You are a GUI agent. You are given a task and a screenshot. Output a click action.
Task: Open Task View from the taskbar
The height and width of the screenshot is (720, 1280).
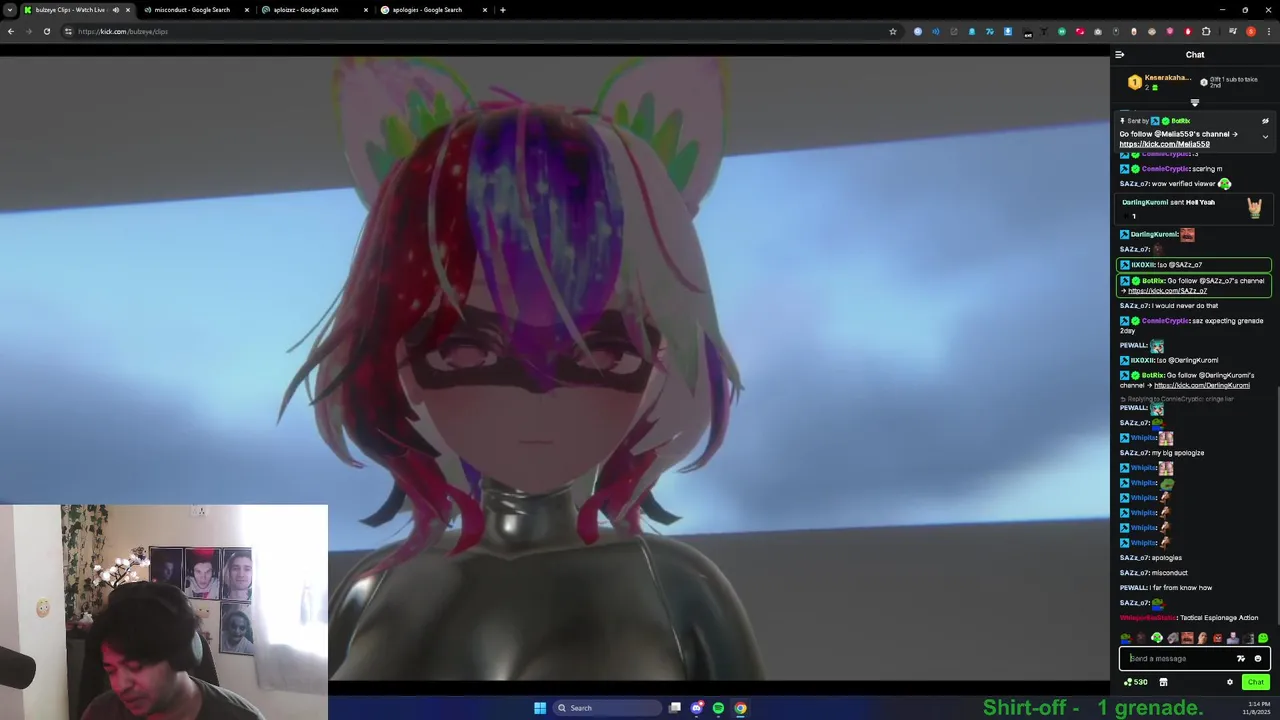(x=675, y=708)
